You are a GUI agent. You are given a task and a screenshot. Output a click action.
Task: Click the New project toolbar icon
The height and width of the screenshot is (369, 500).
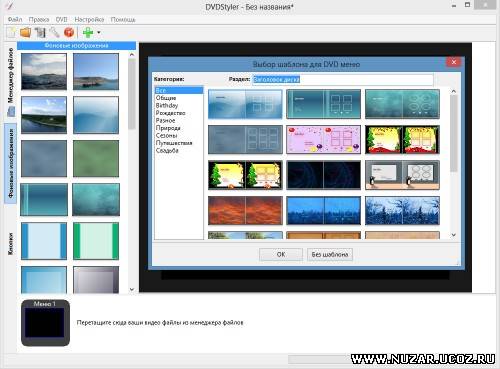pos(11,32)
